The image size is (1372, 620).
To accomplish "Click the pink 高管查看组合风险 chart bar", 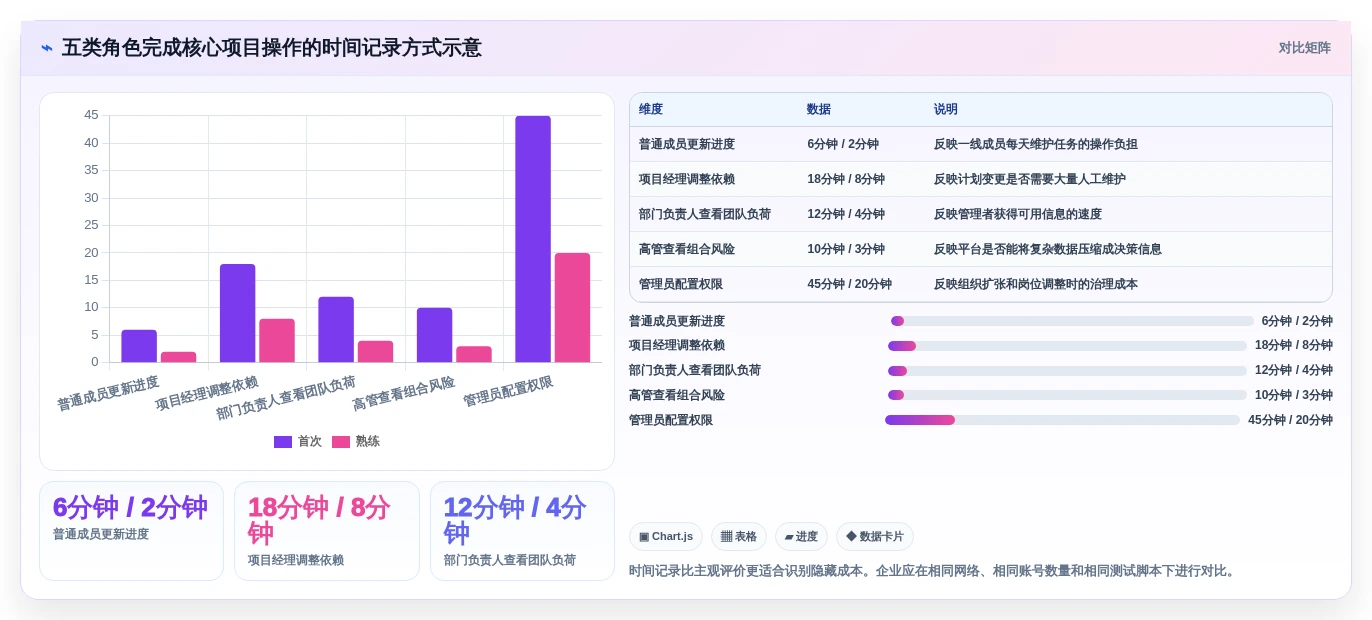I will [474, 354].
